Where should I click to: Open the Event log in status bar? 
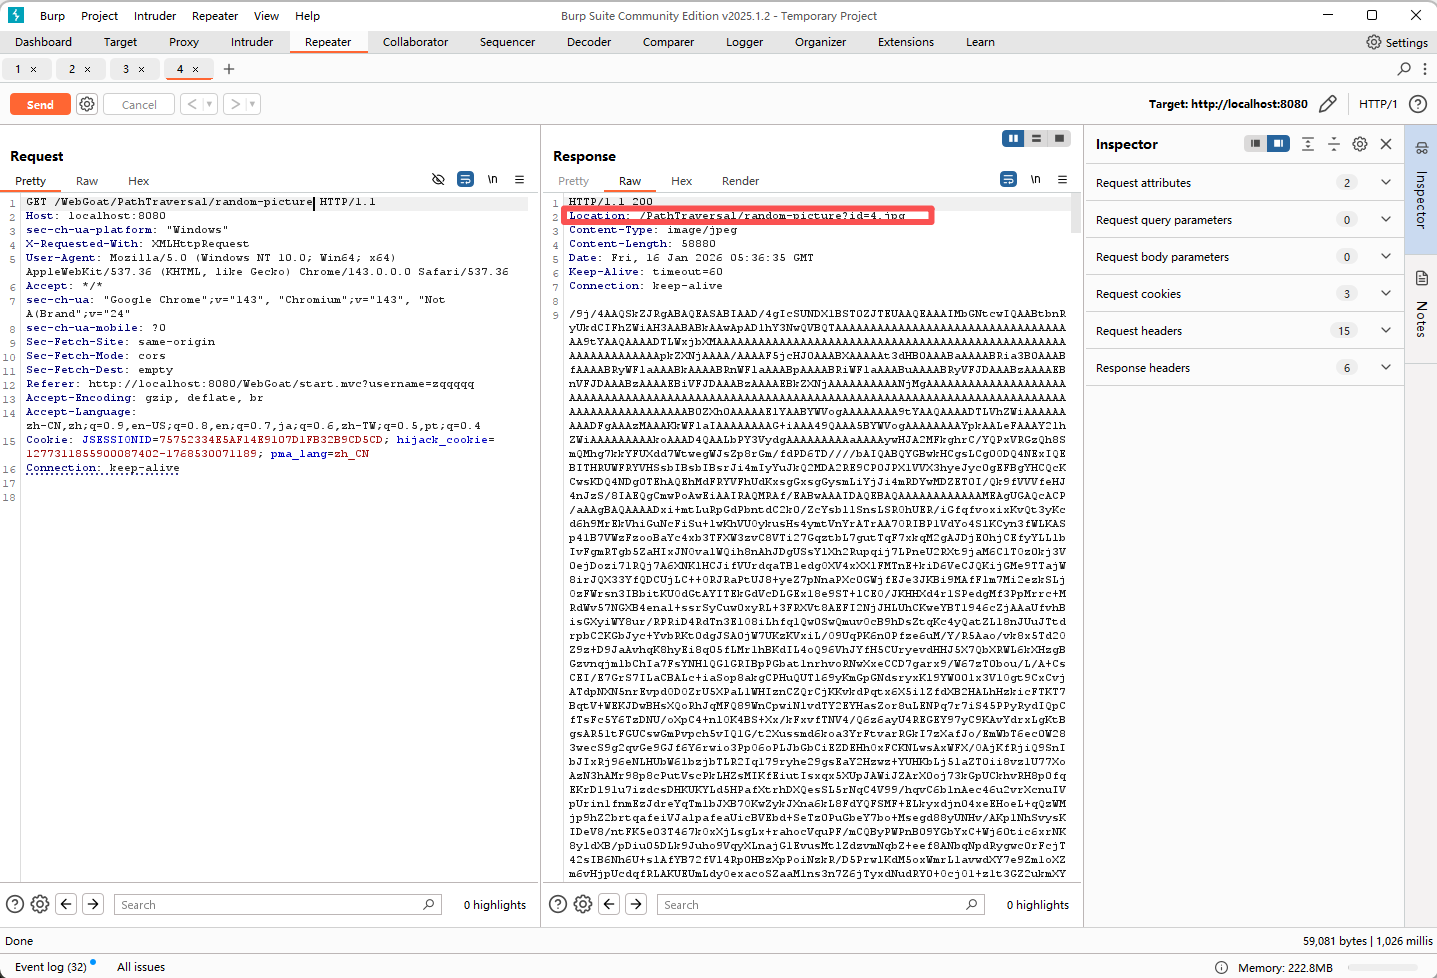[x=50, y=967]
